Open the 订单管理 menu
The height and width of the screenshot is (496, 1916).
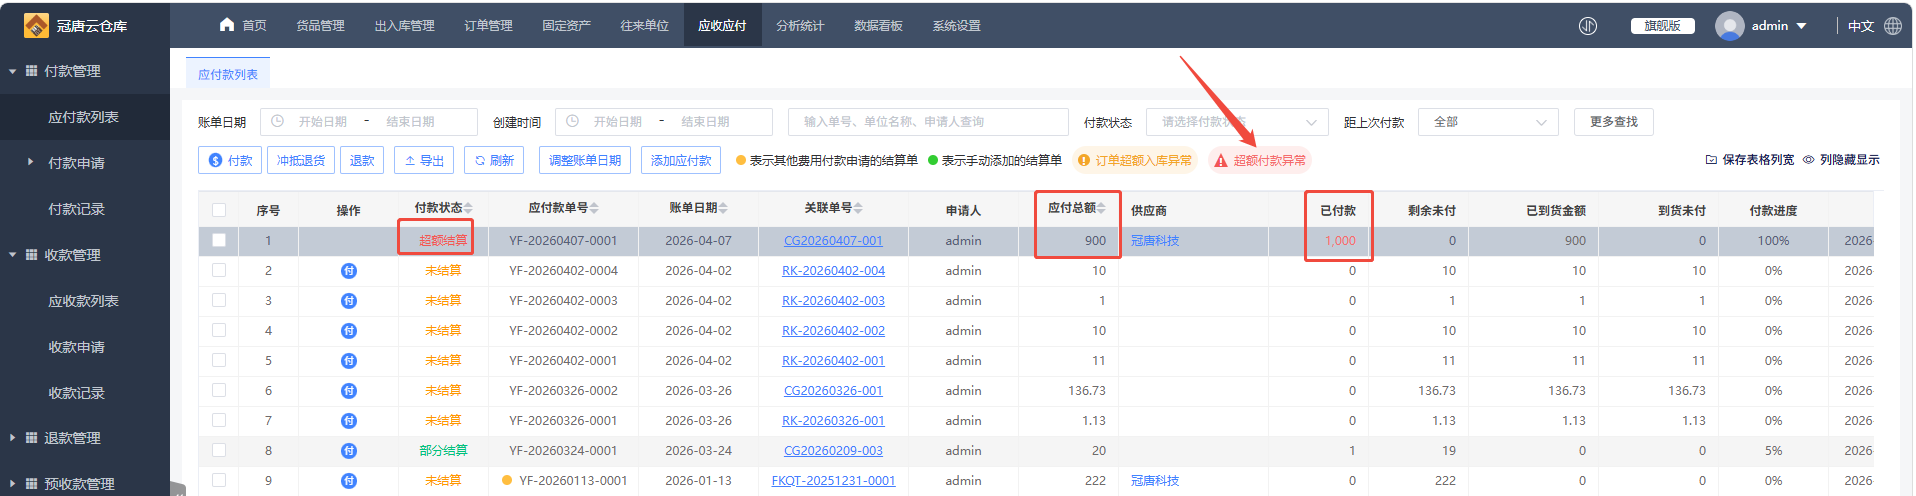pos(488,25)
